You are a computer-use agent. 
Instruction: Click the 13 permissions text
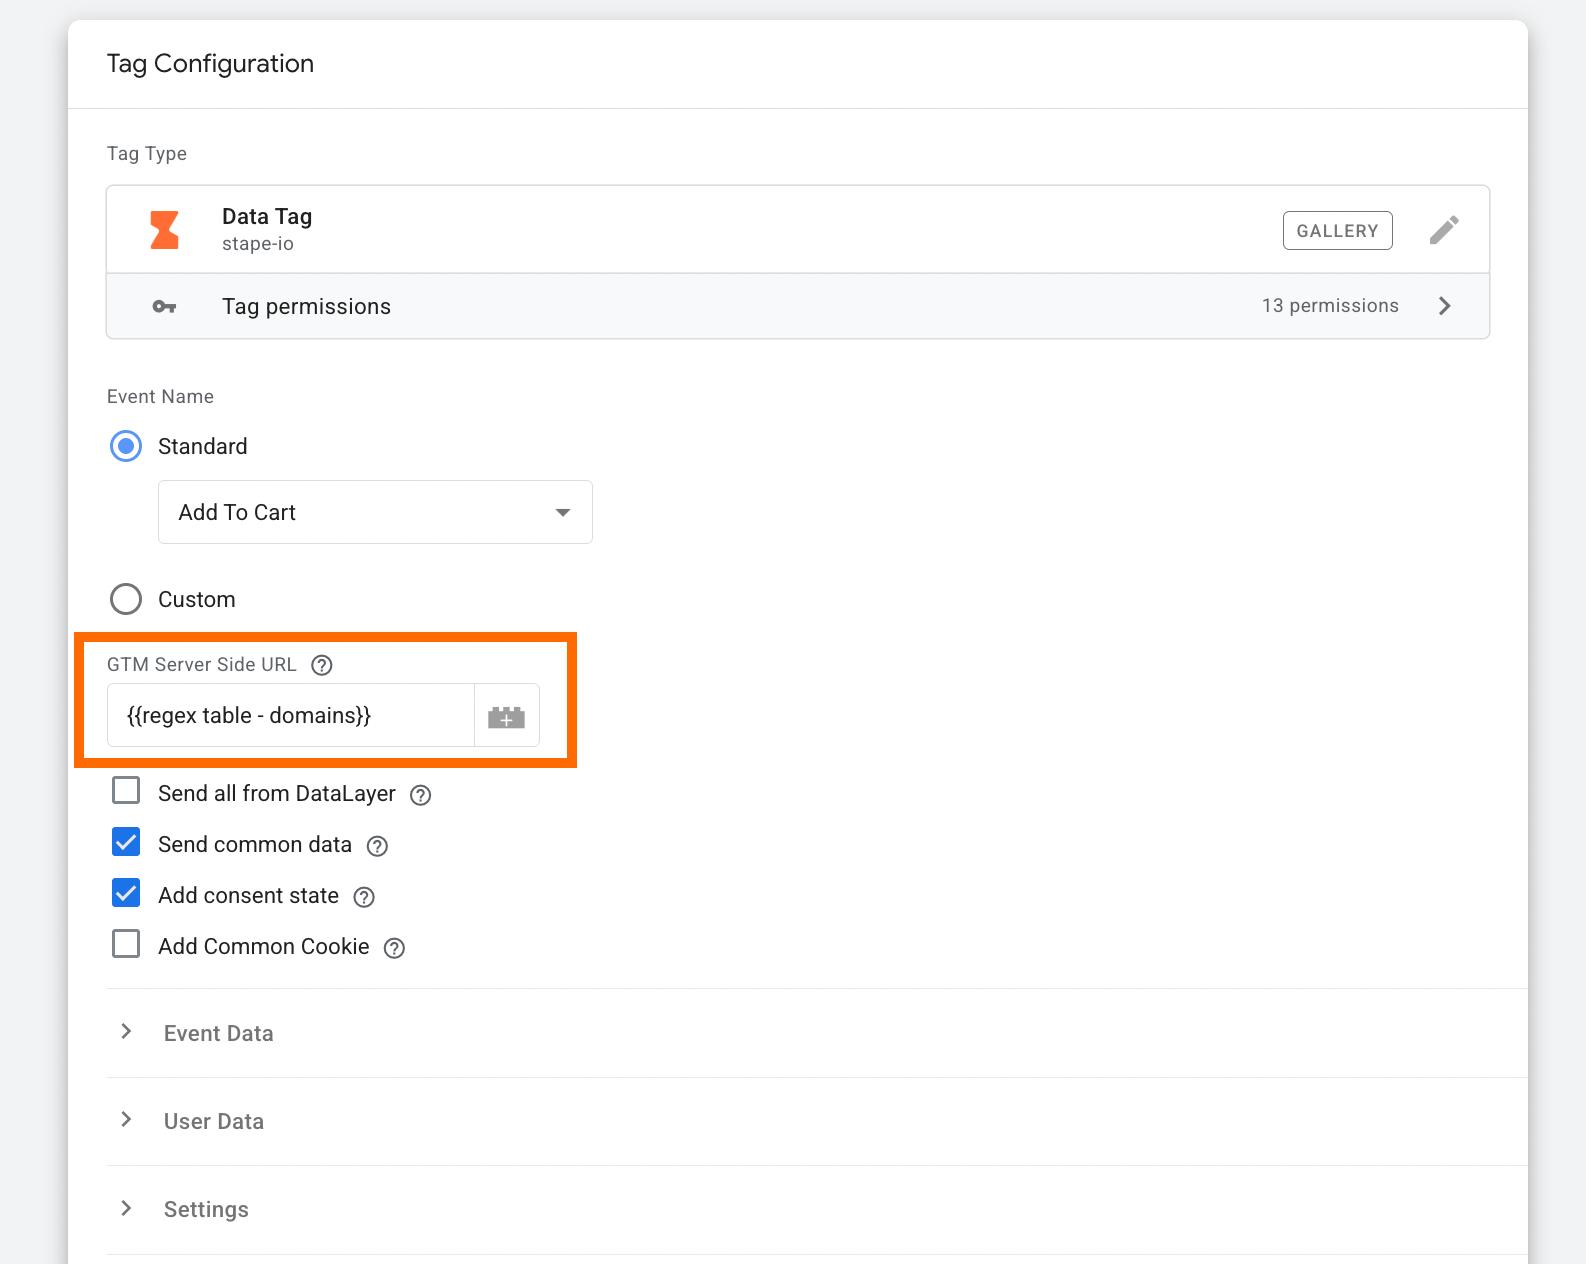pos(1330,306)
